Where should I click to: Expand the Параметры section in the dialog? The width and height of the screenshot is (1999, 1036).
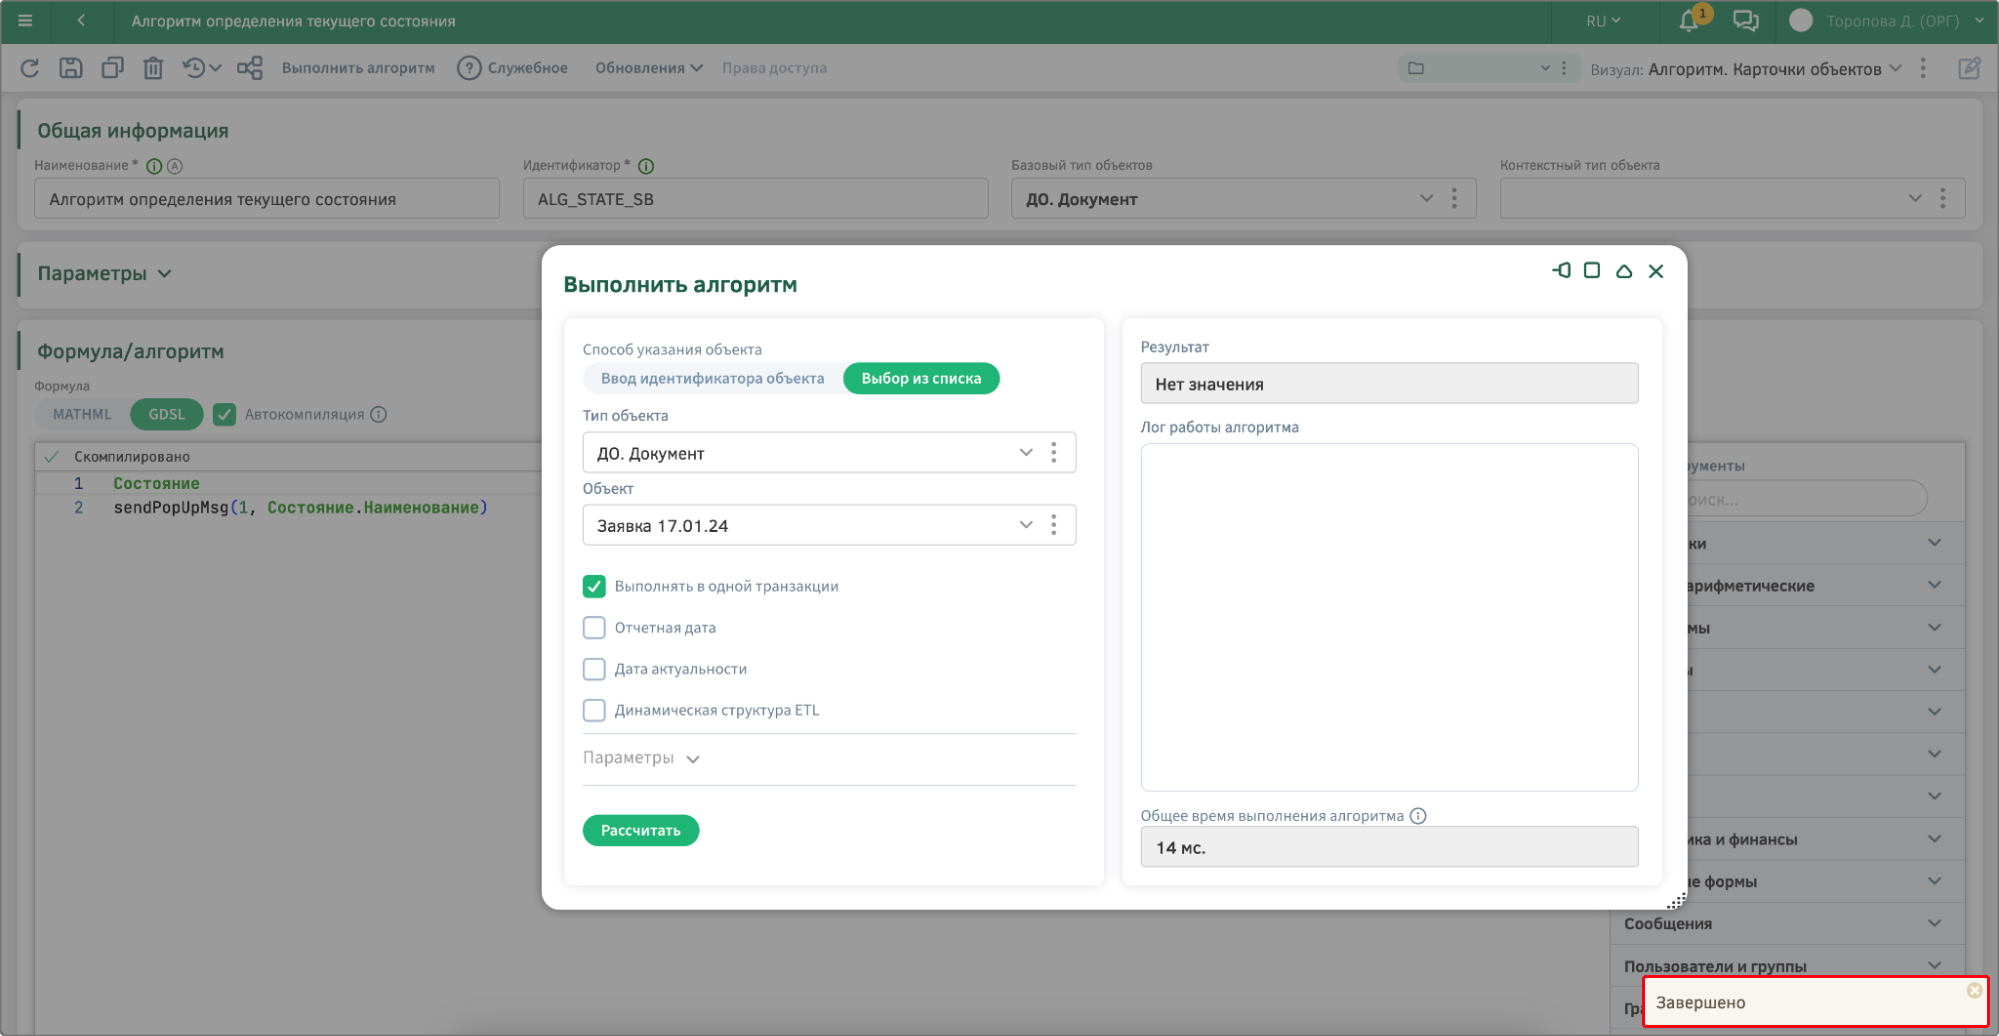[641, 759]
